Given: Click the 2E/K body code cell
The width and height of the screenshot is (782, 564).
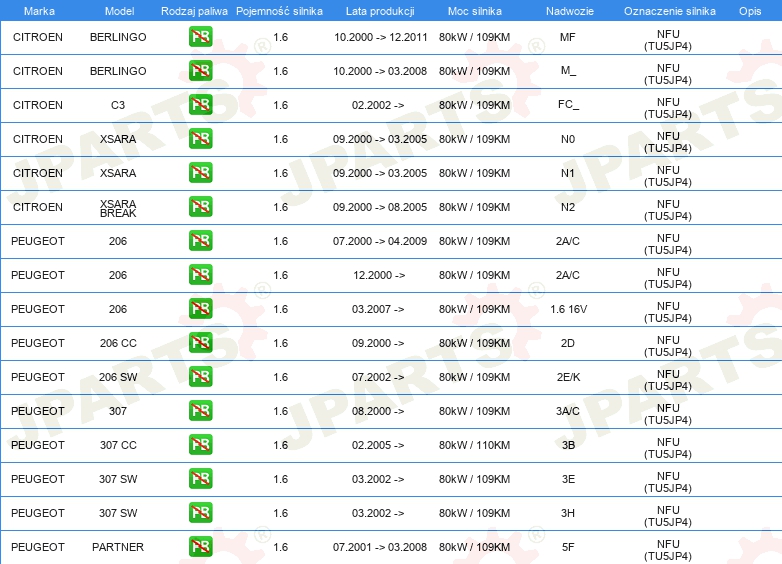Looking at the screenshot, I should (x=569, y=377).
